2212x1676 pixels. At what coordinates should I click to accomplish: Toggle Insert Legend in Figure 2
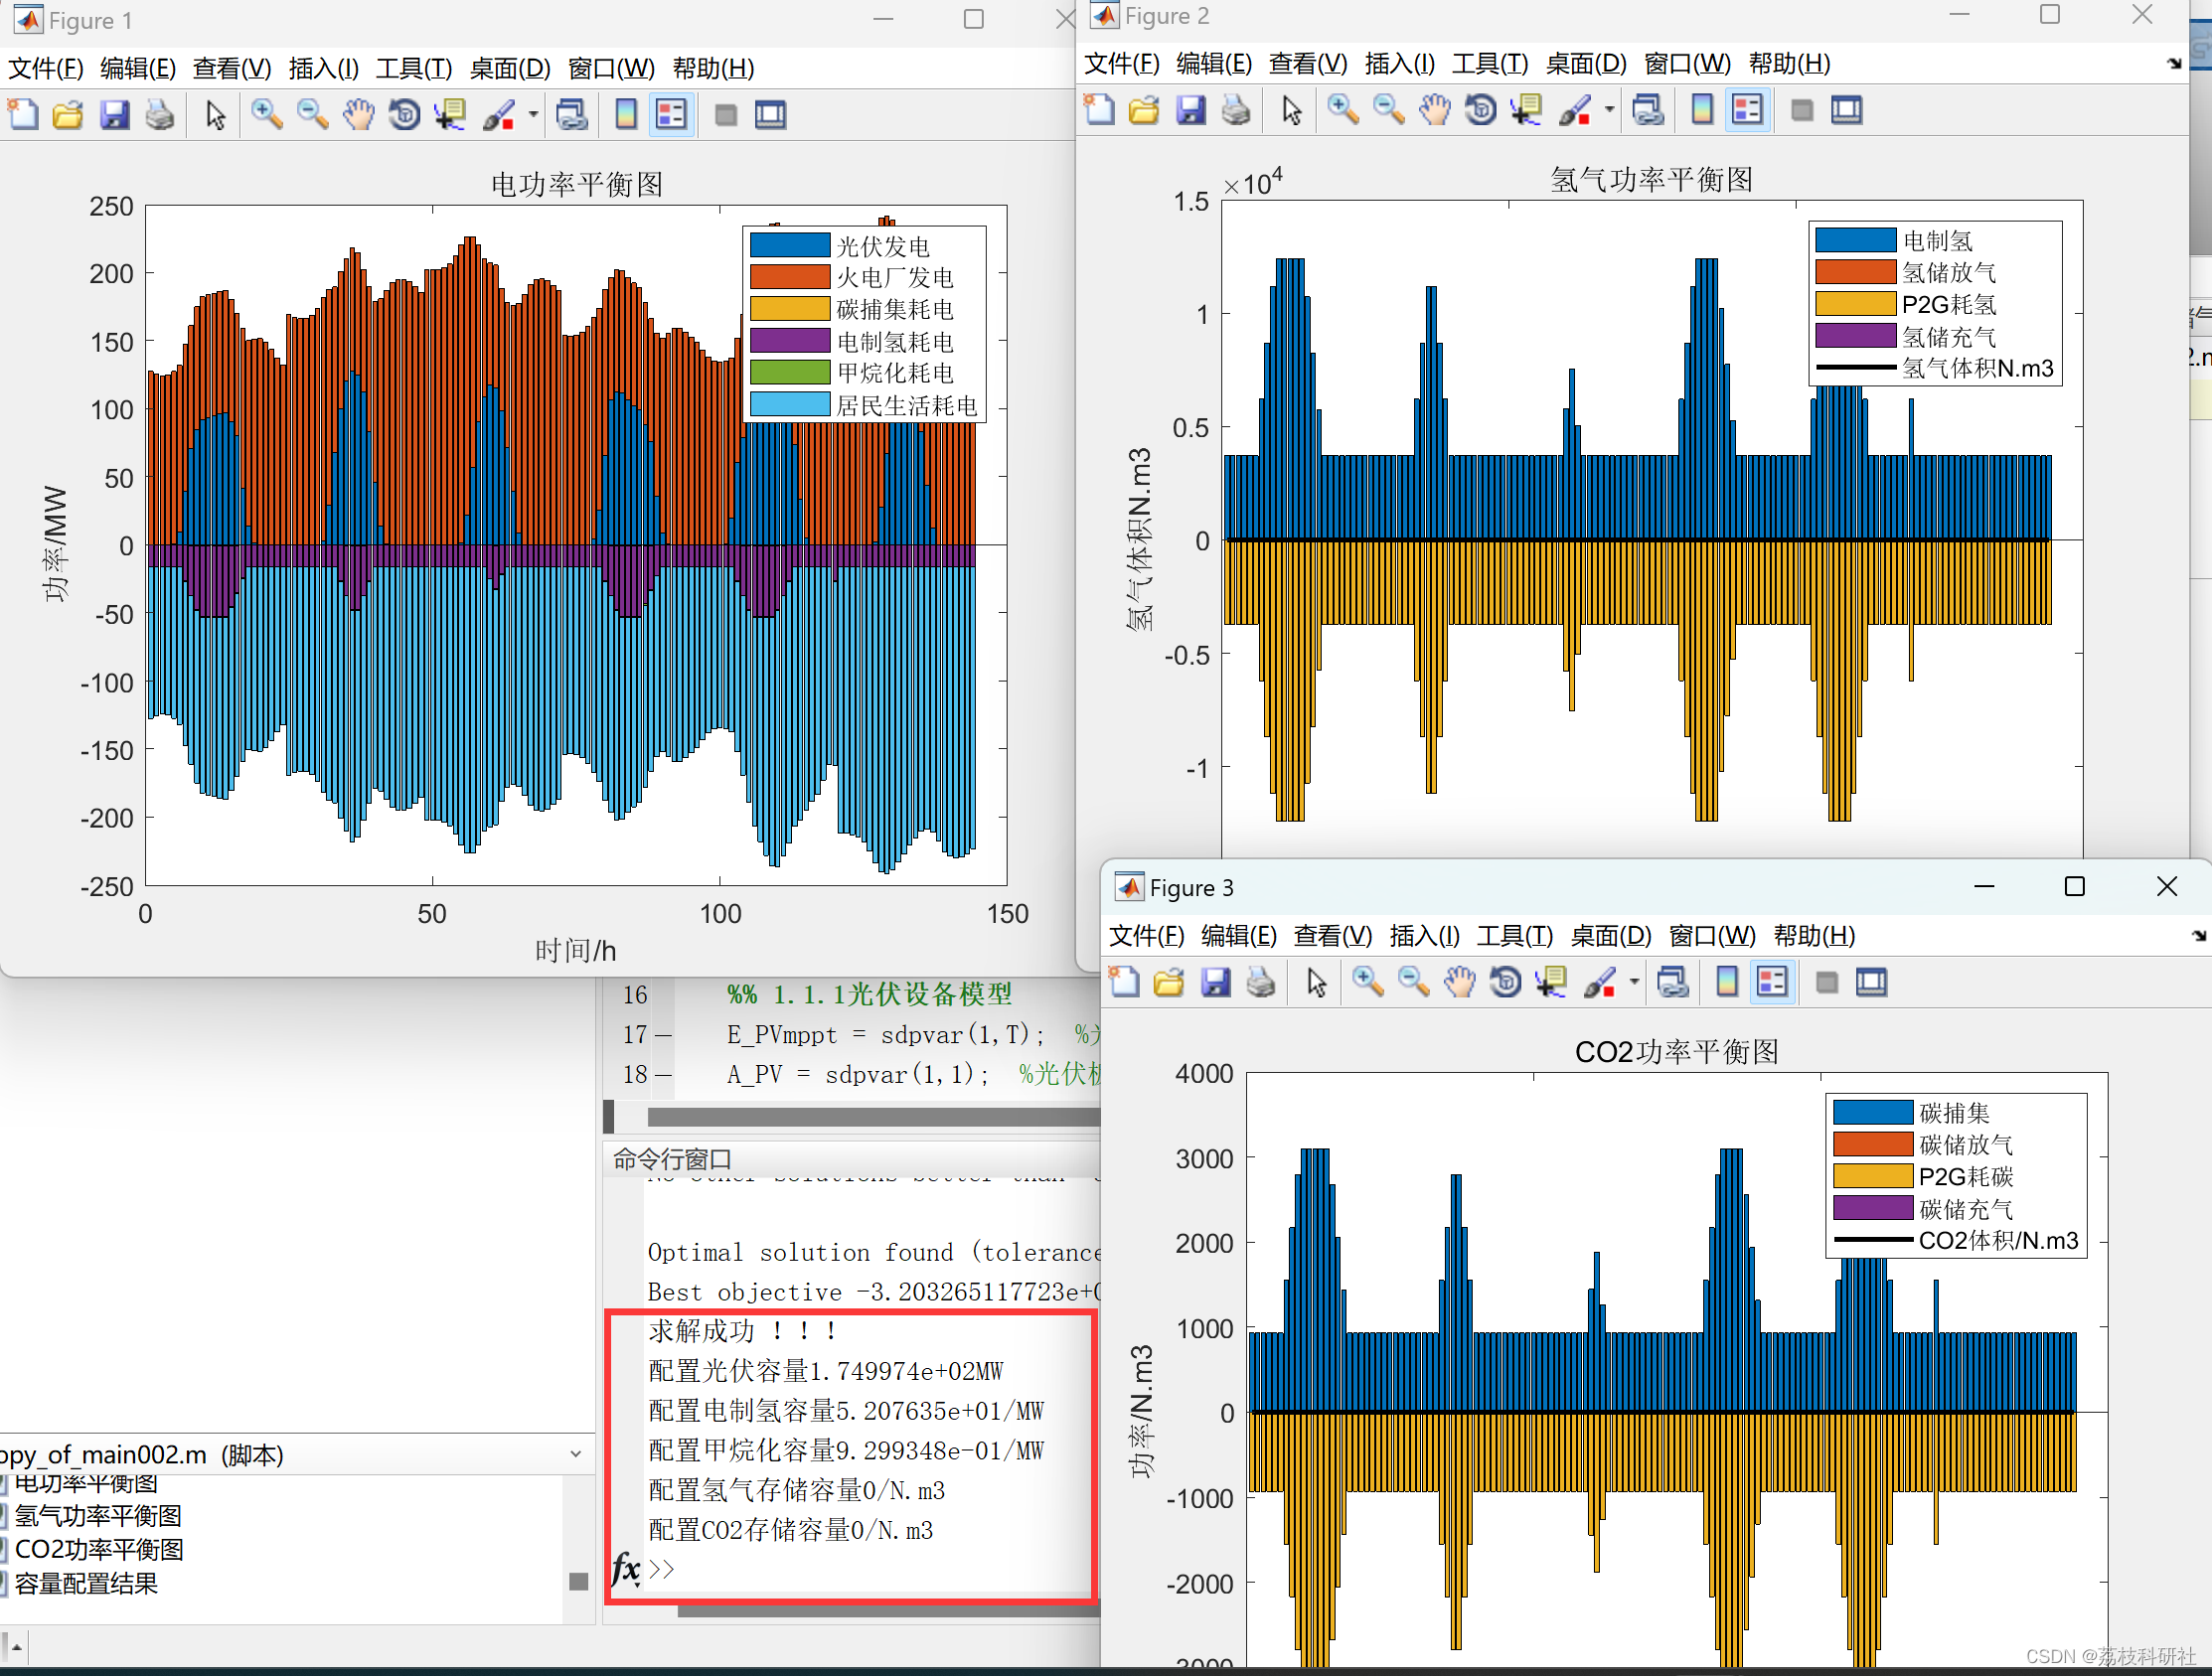point(1747,110)
